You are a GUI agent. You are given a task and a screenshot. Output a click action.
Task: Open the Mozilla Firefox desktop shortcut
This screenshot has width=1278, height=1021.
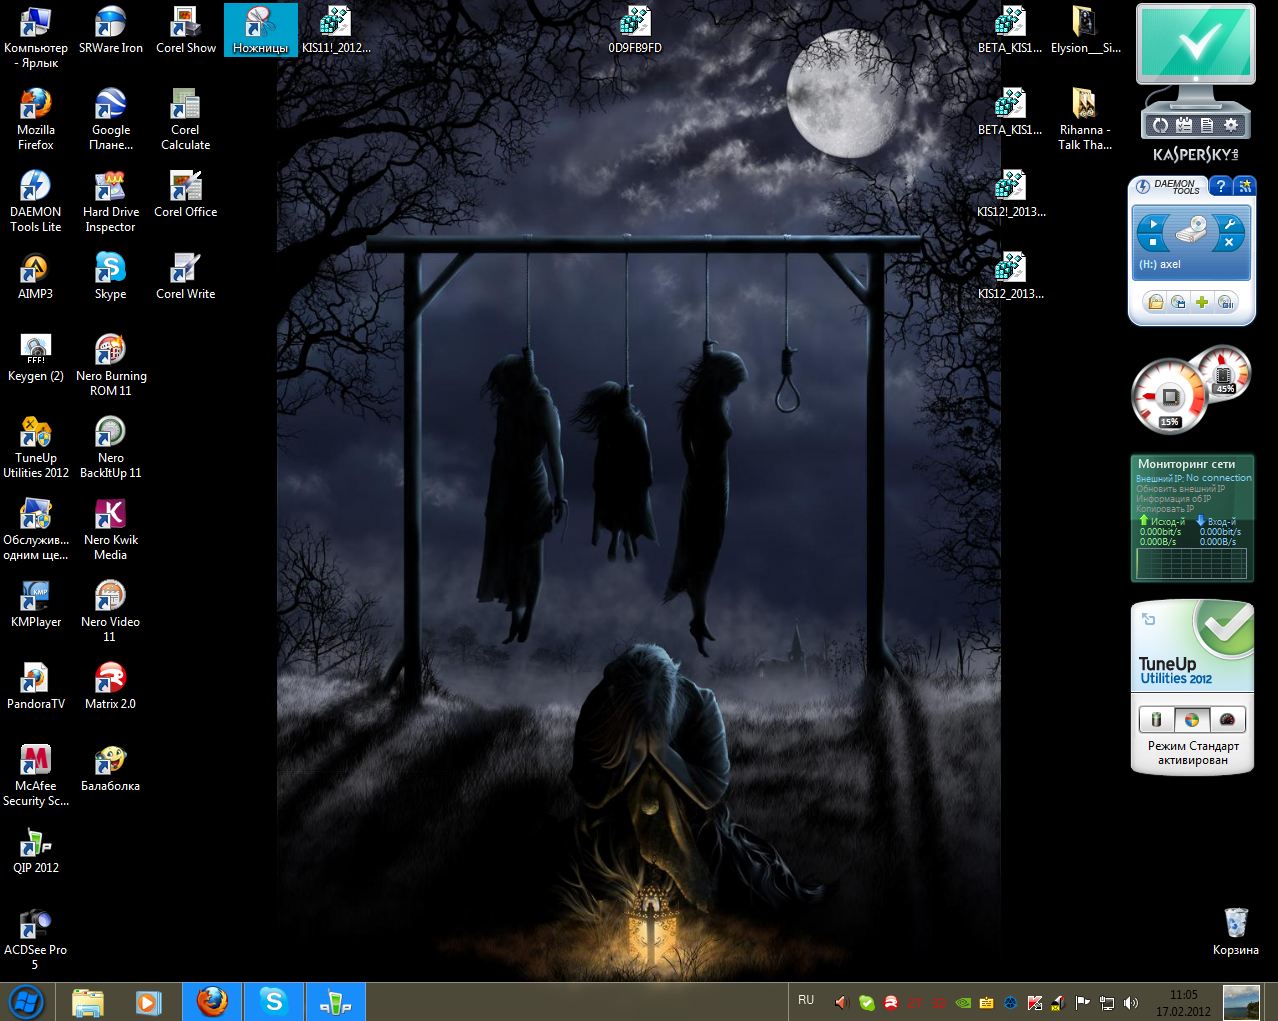click(x=36, y=119)
